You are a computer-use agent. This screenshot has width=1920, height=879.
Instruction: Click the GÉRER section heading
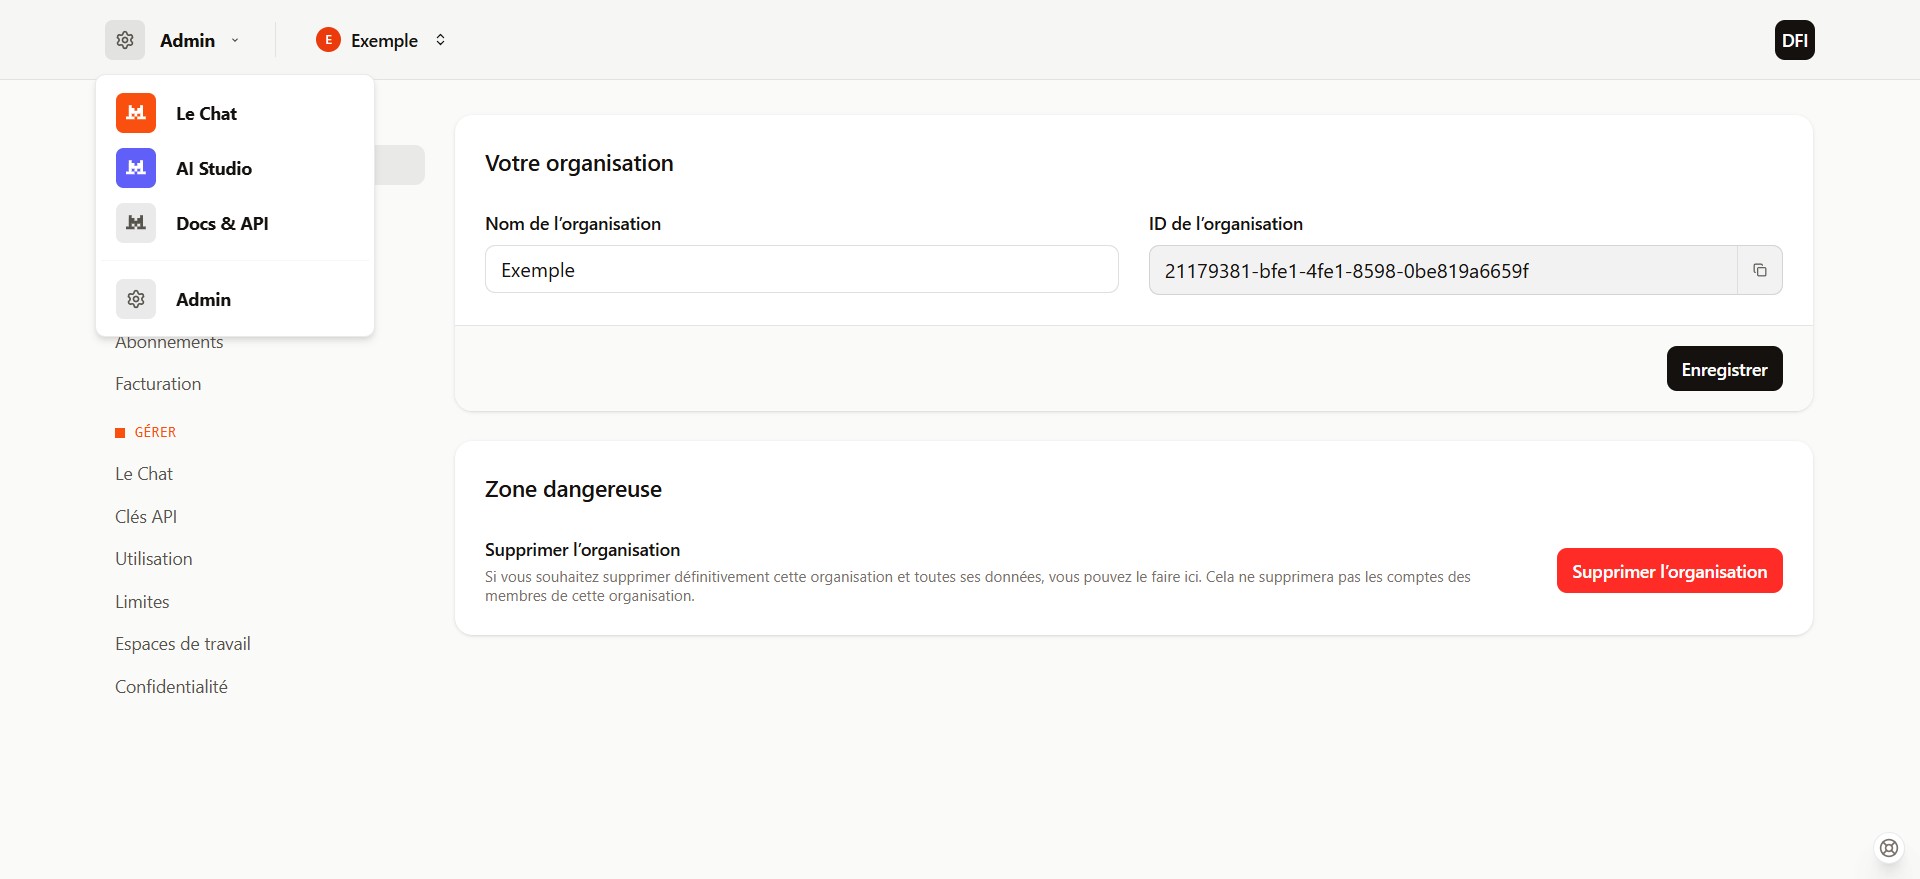[x=155, y=432]
